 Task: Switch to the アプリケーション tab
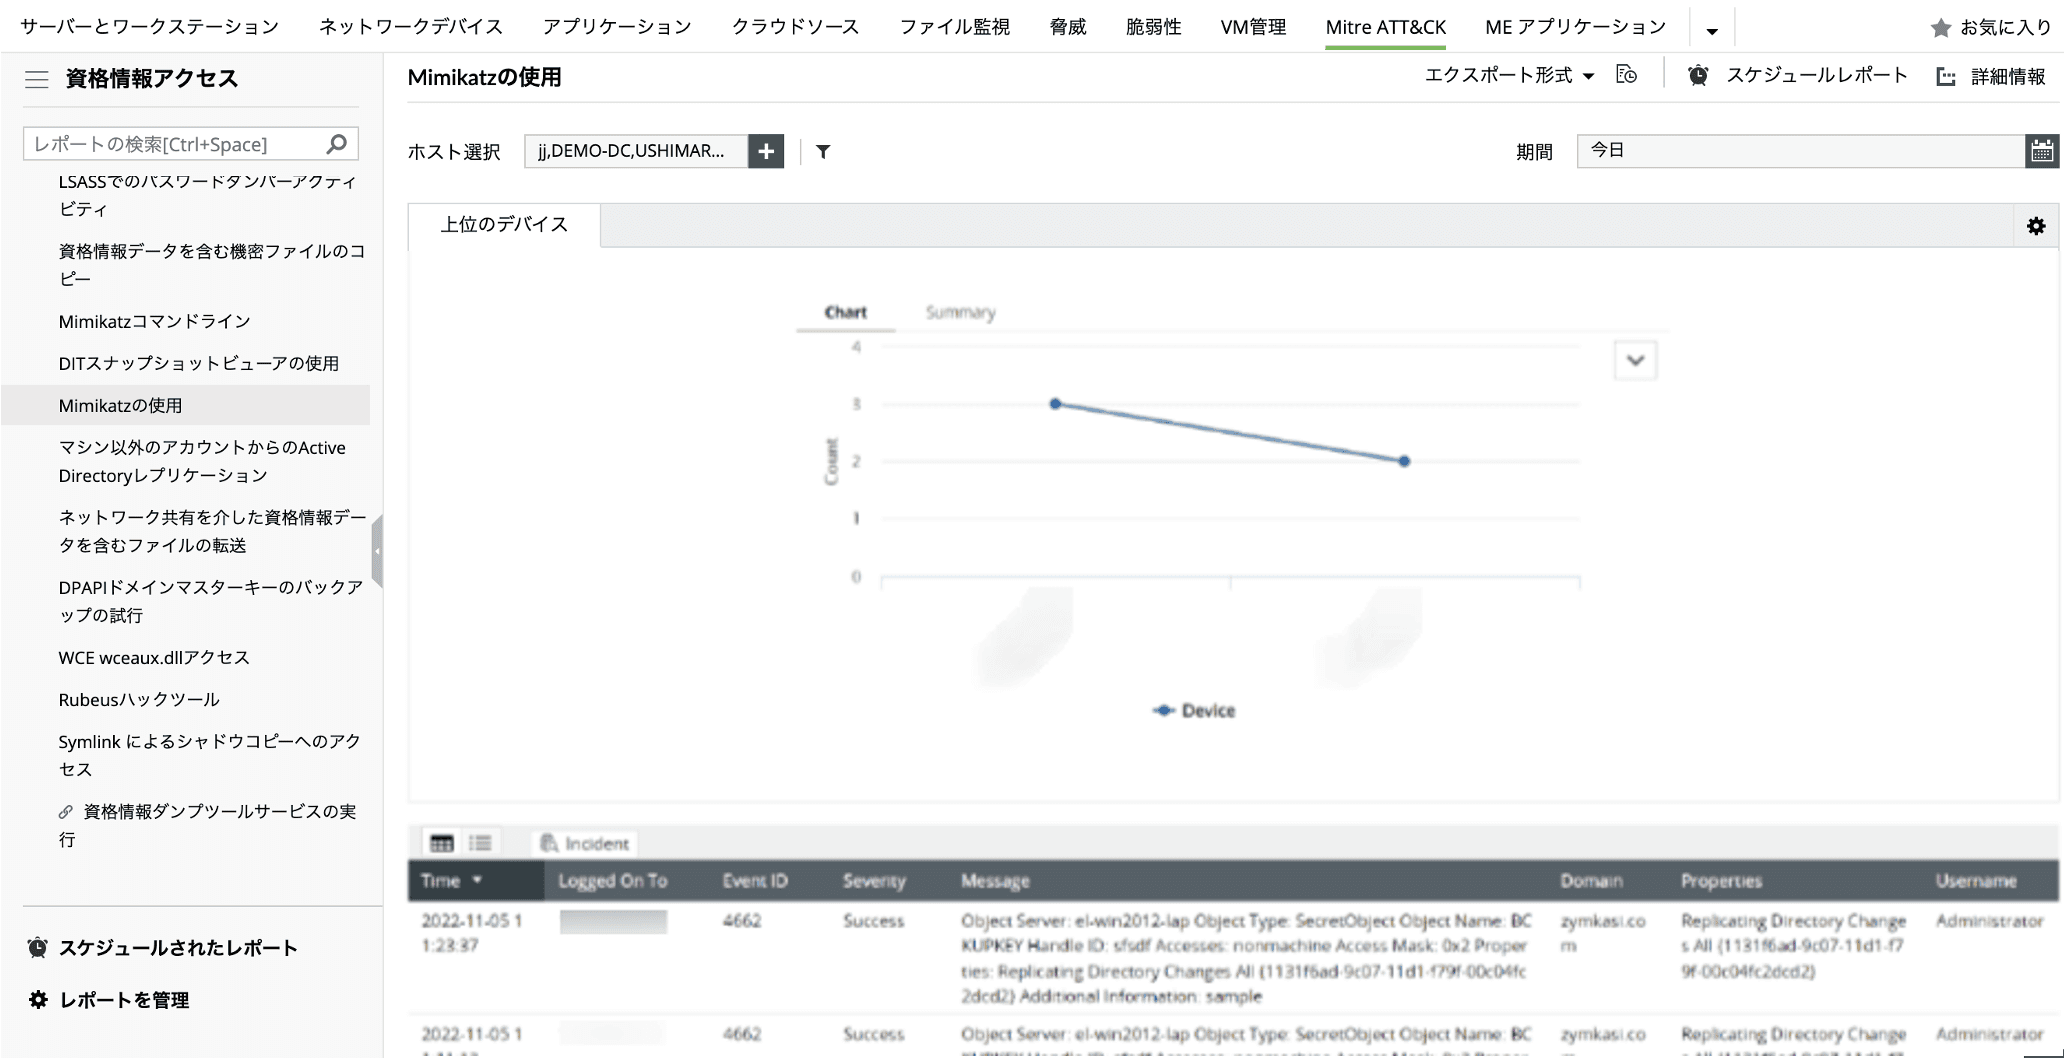617,27
